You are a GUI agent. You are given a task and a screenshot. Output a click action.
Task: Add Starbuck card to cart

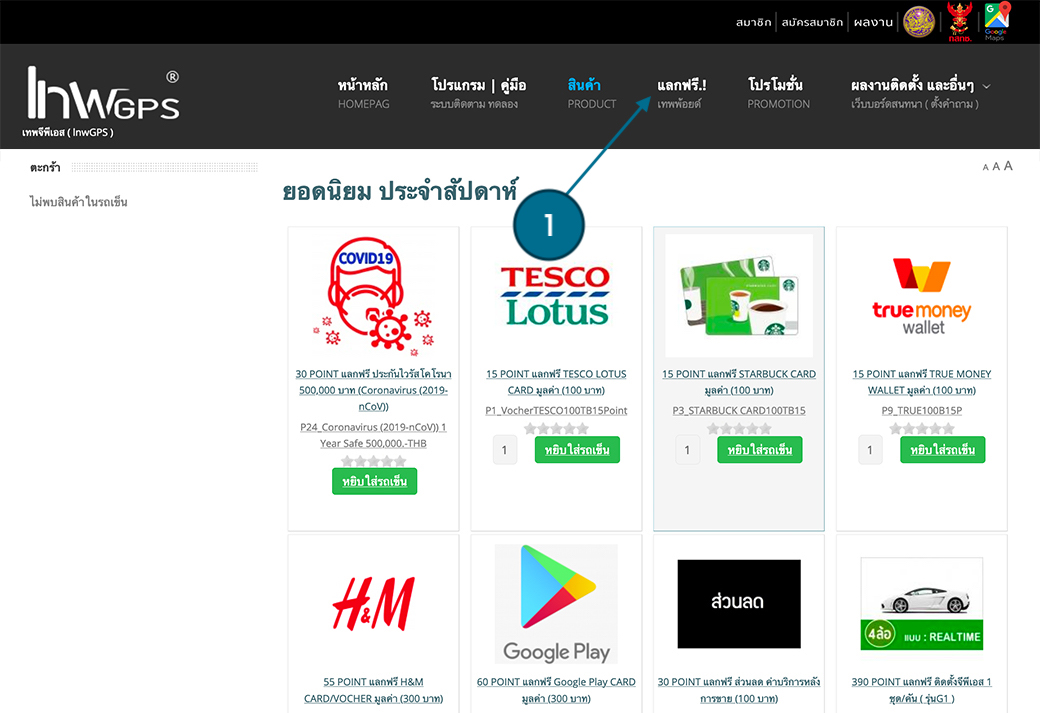[758, 450]
